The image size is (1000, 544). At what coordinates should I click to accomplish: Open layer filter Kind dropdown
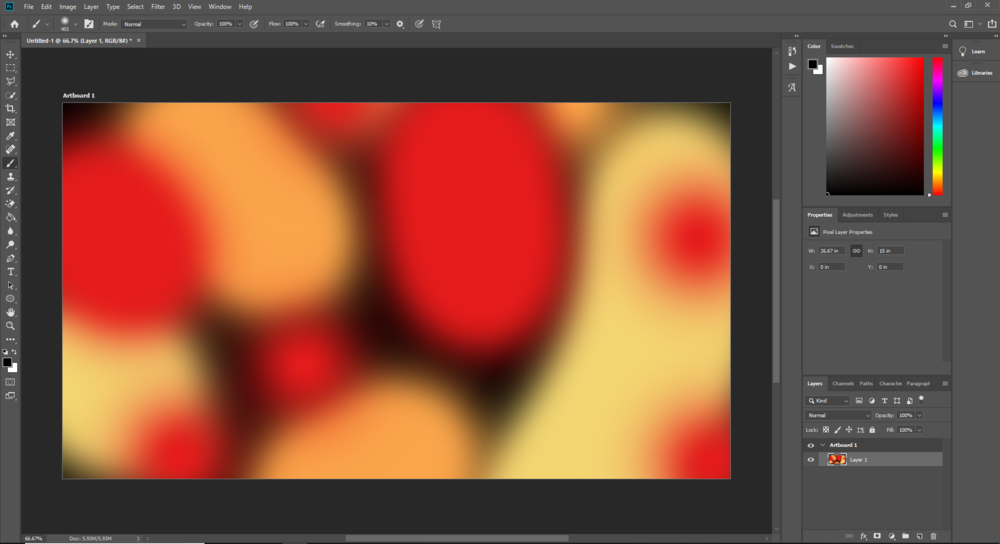tap(828, 401)
